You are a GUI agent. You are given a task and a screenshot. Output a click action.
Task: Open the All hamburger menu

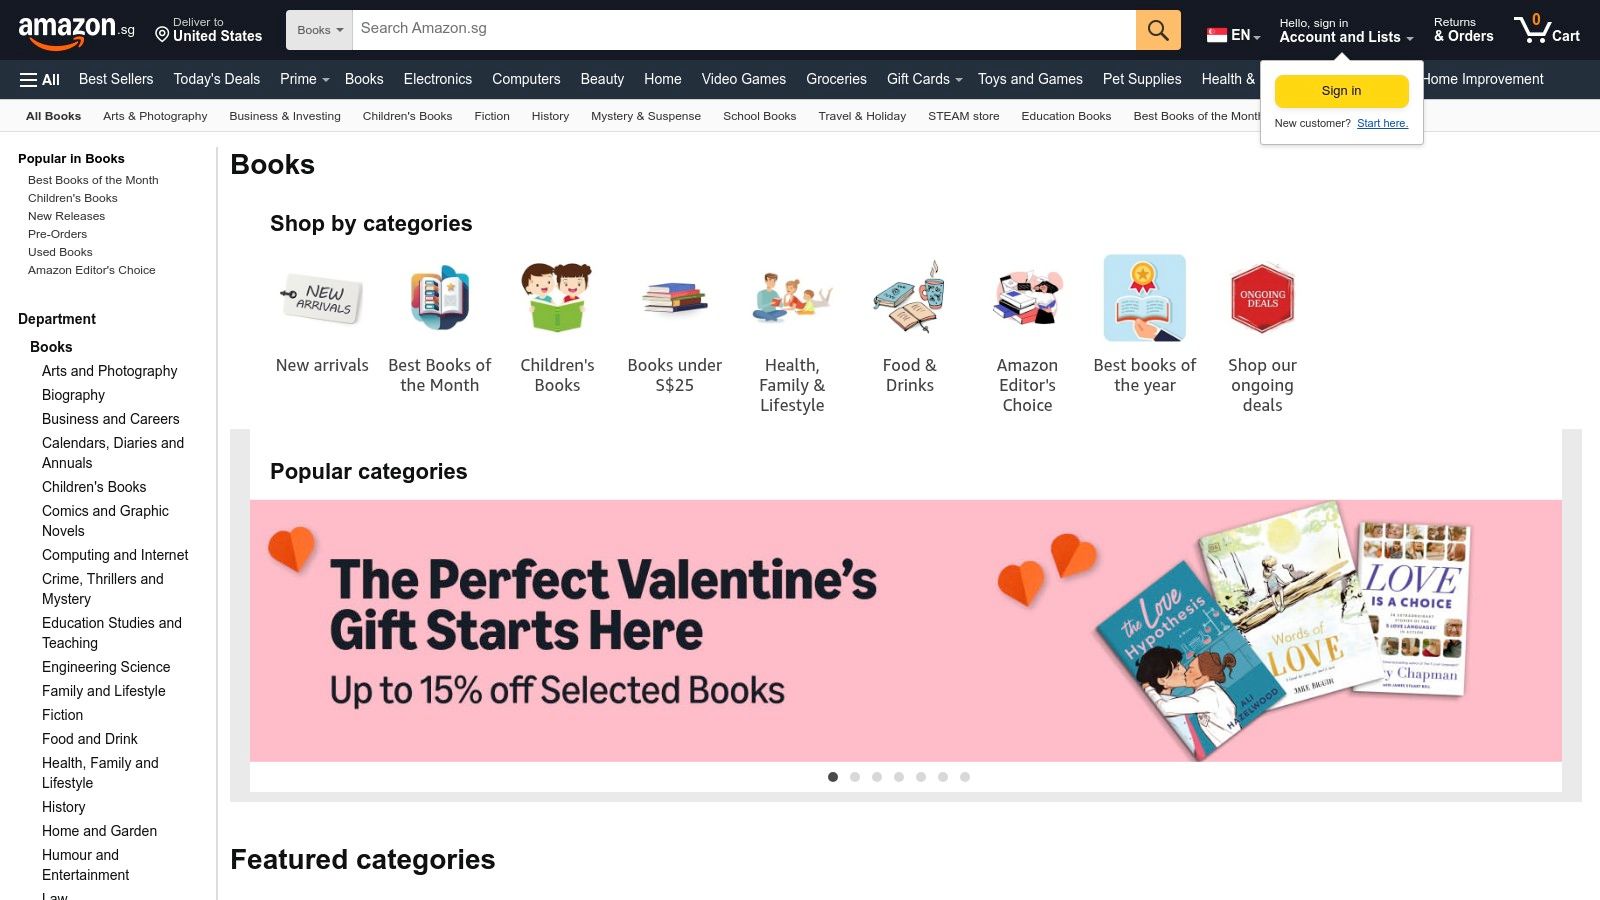click(38, 79)
